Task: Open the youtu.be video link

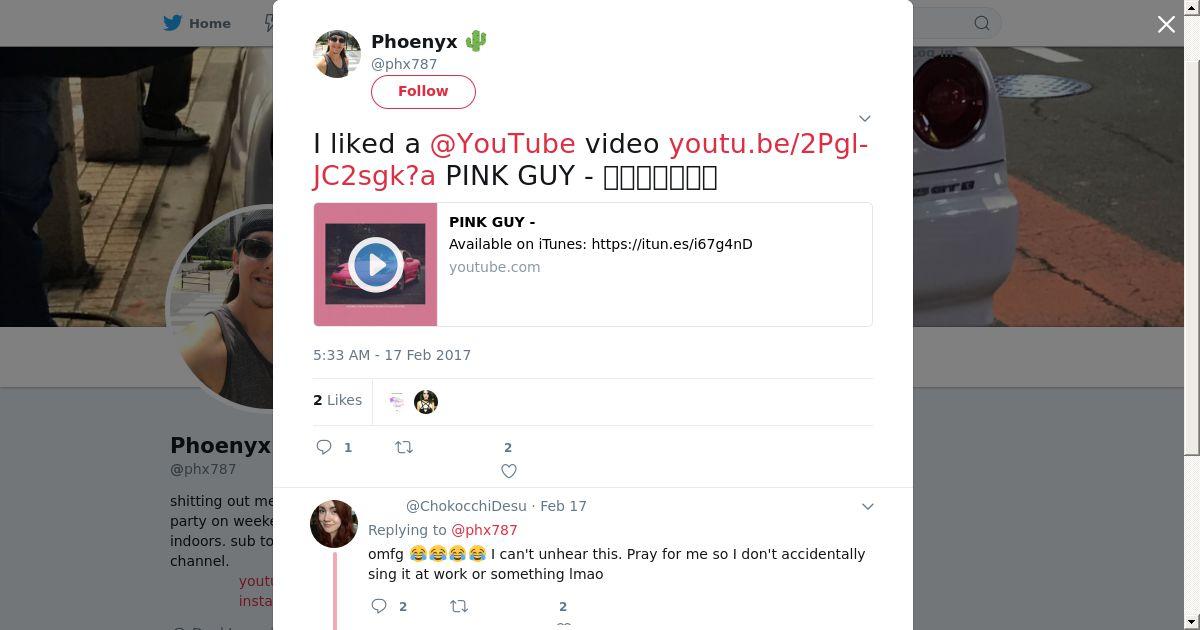Action: (767, 144)
